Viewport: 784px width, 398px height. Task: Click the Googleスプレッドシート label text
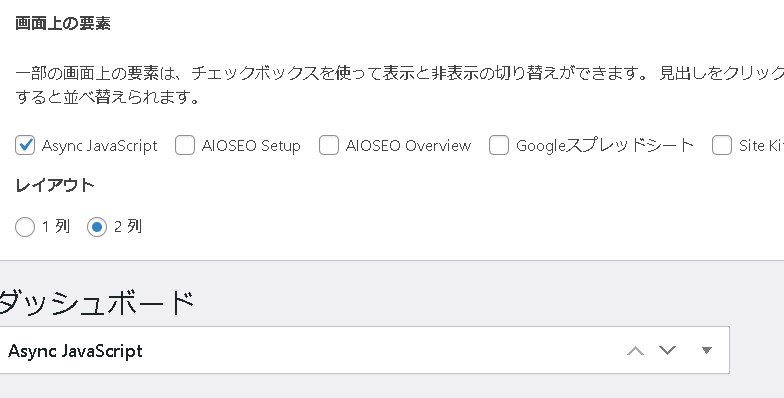(x=605, y=146)
